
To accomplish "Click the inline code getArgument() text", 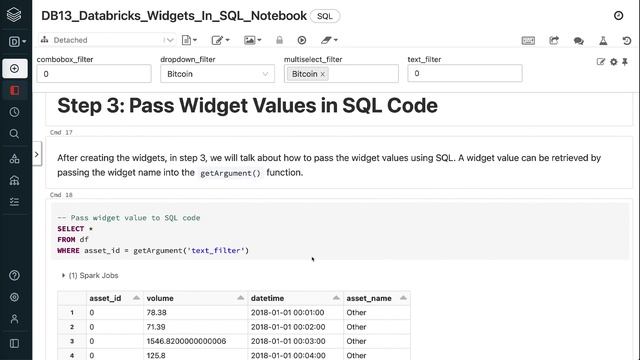I will [x=230, y=173].
